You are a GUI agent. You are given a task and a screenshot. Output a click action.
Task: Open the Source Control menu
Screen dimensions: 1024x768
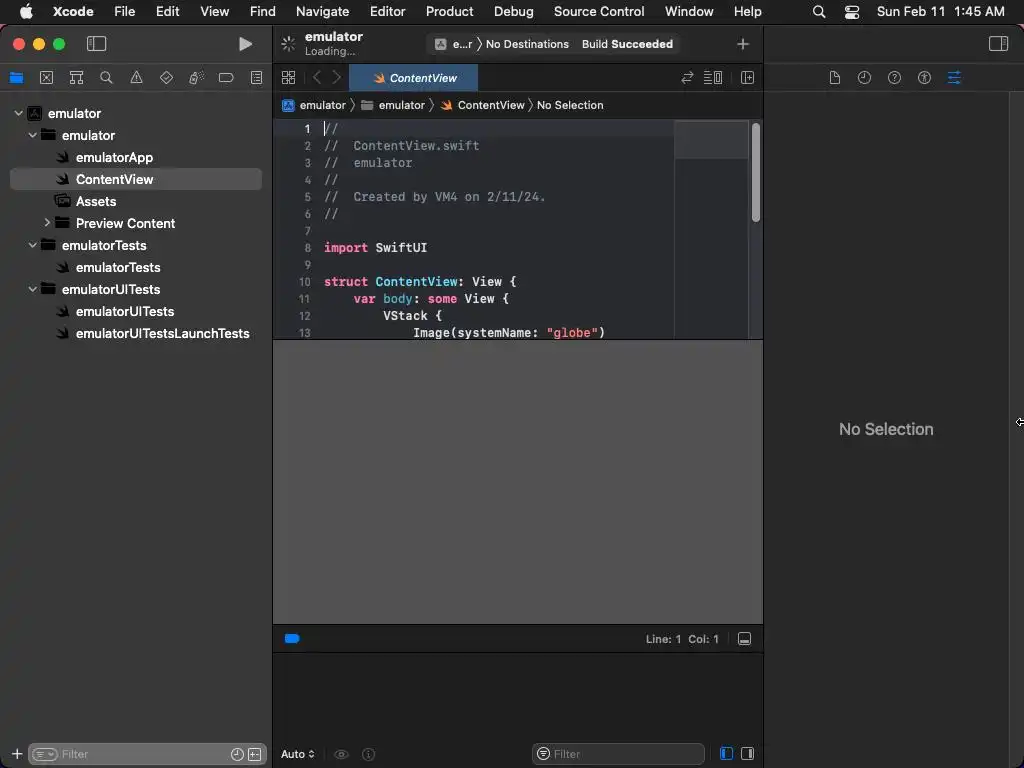coord(599,11)
